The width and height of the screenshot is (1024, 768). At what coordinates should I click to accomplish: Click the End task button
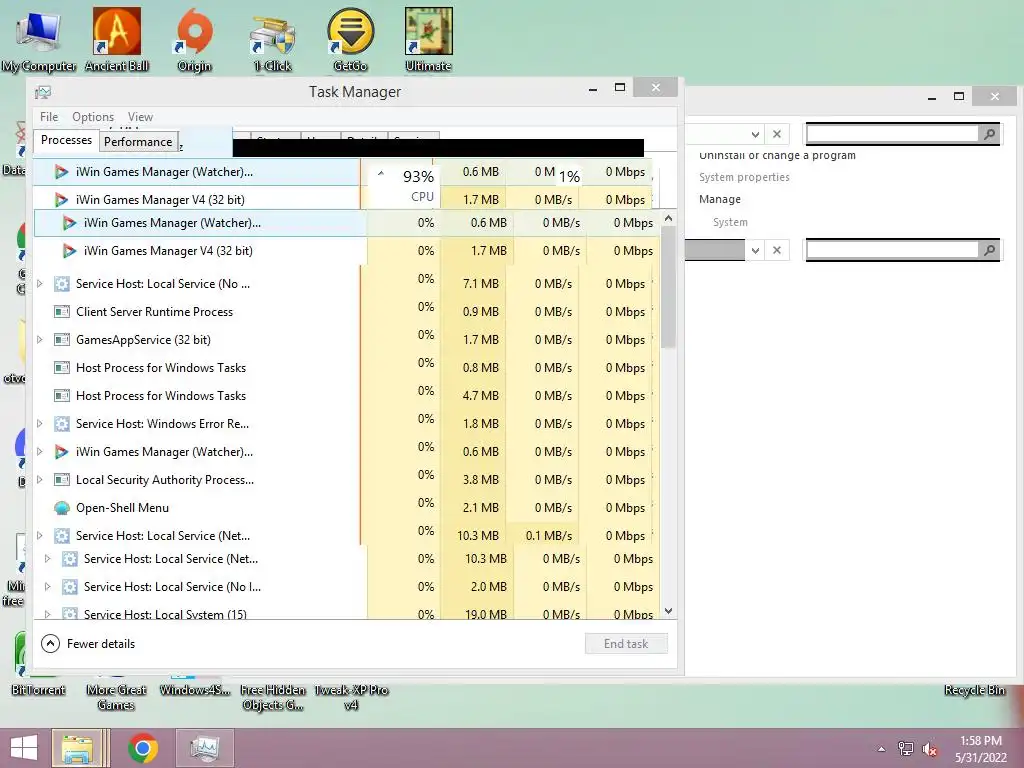coord(626,644)
